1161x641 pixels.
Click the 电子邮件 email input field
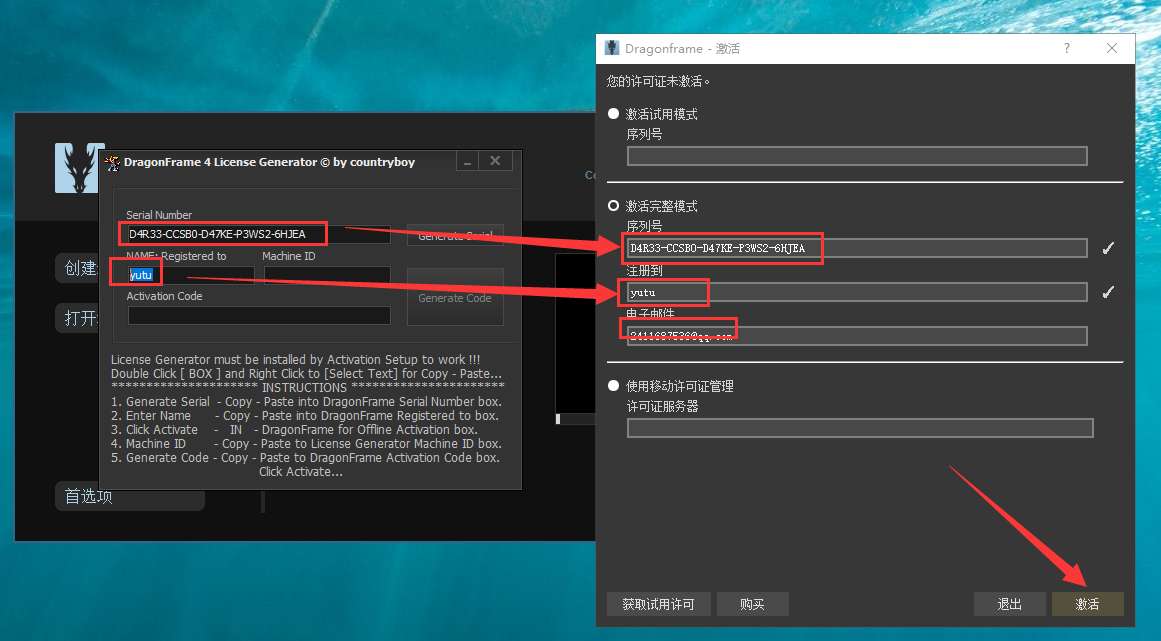[857, 336]
